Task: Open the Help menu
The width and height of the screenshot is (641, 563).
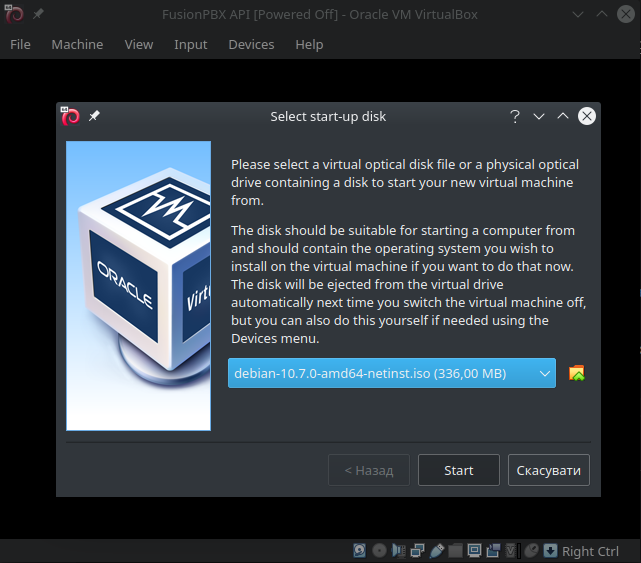Action: 309,44
